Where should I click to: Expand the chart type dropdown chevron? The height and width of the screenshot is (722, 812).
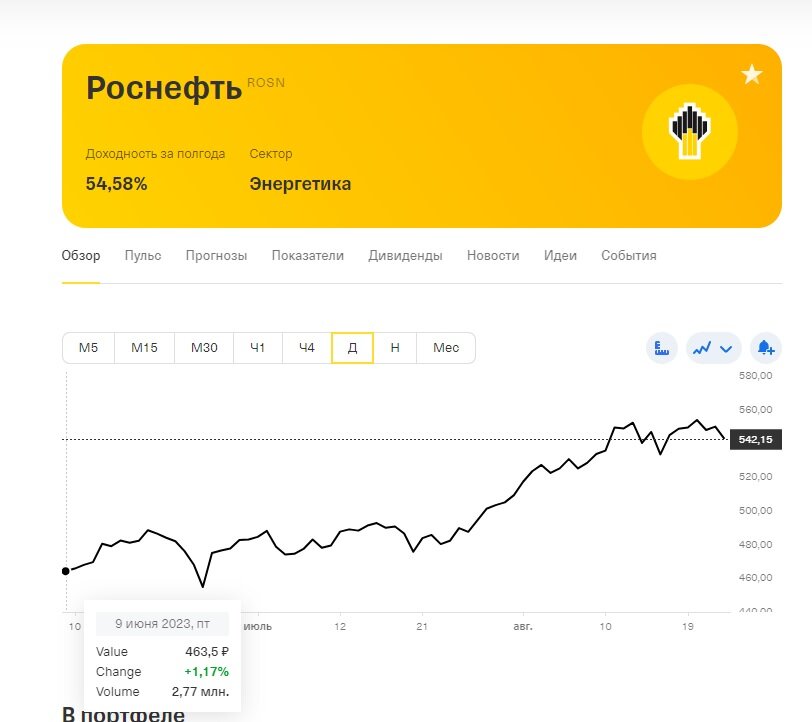[724, 347]
